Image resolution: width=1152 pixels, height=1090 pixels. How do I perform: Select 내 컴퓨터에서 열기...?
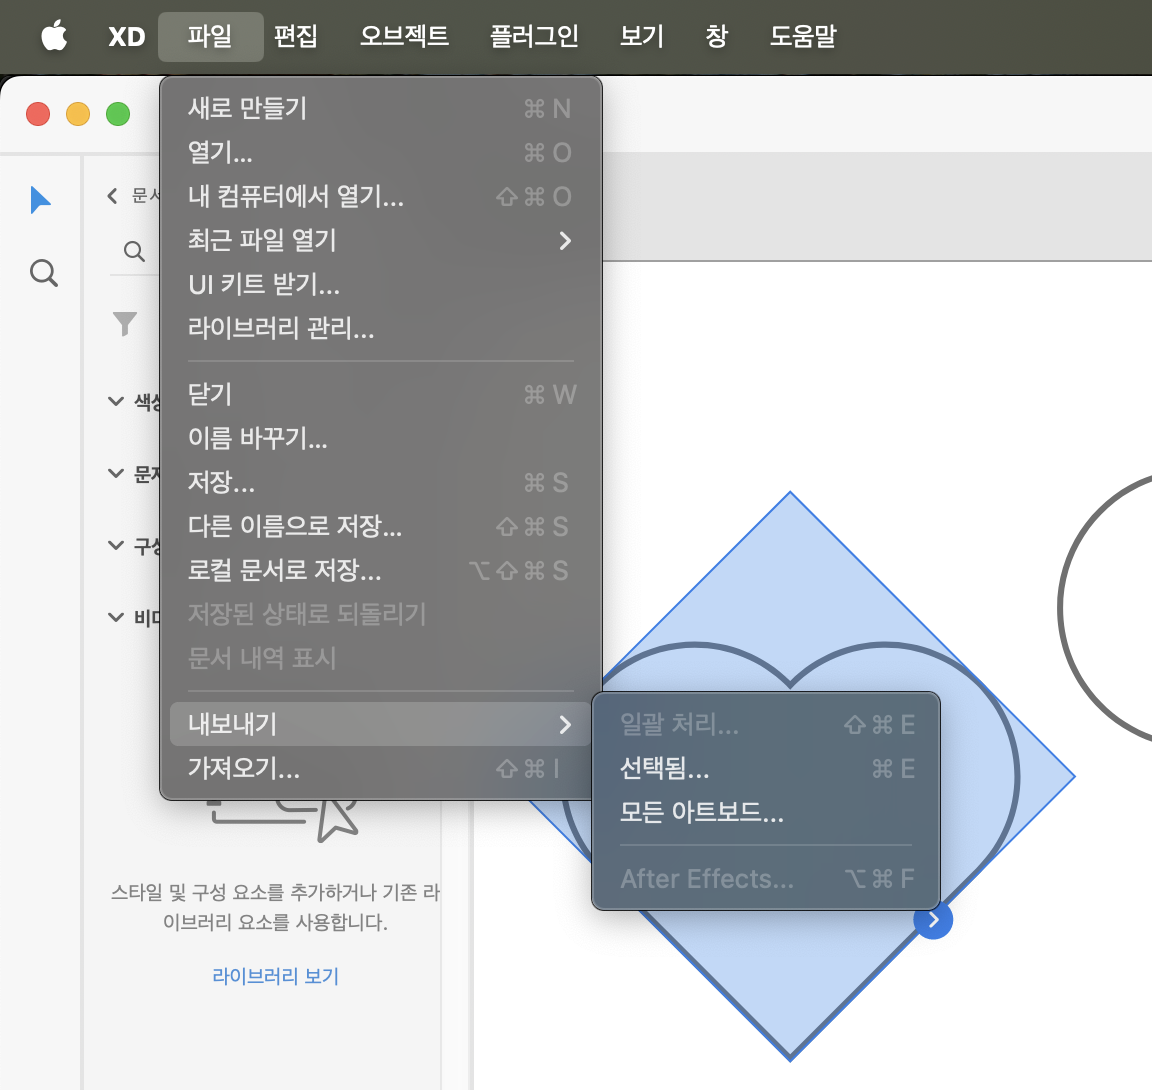(381, 197)
